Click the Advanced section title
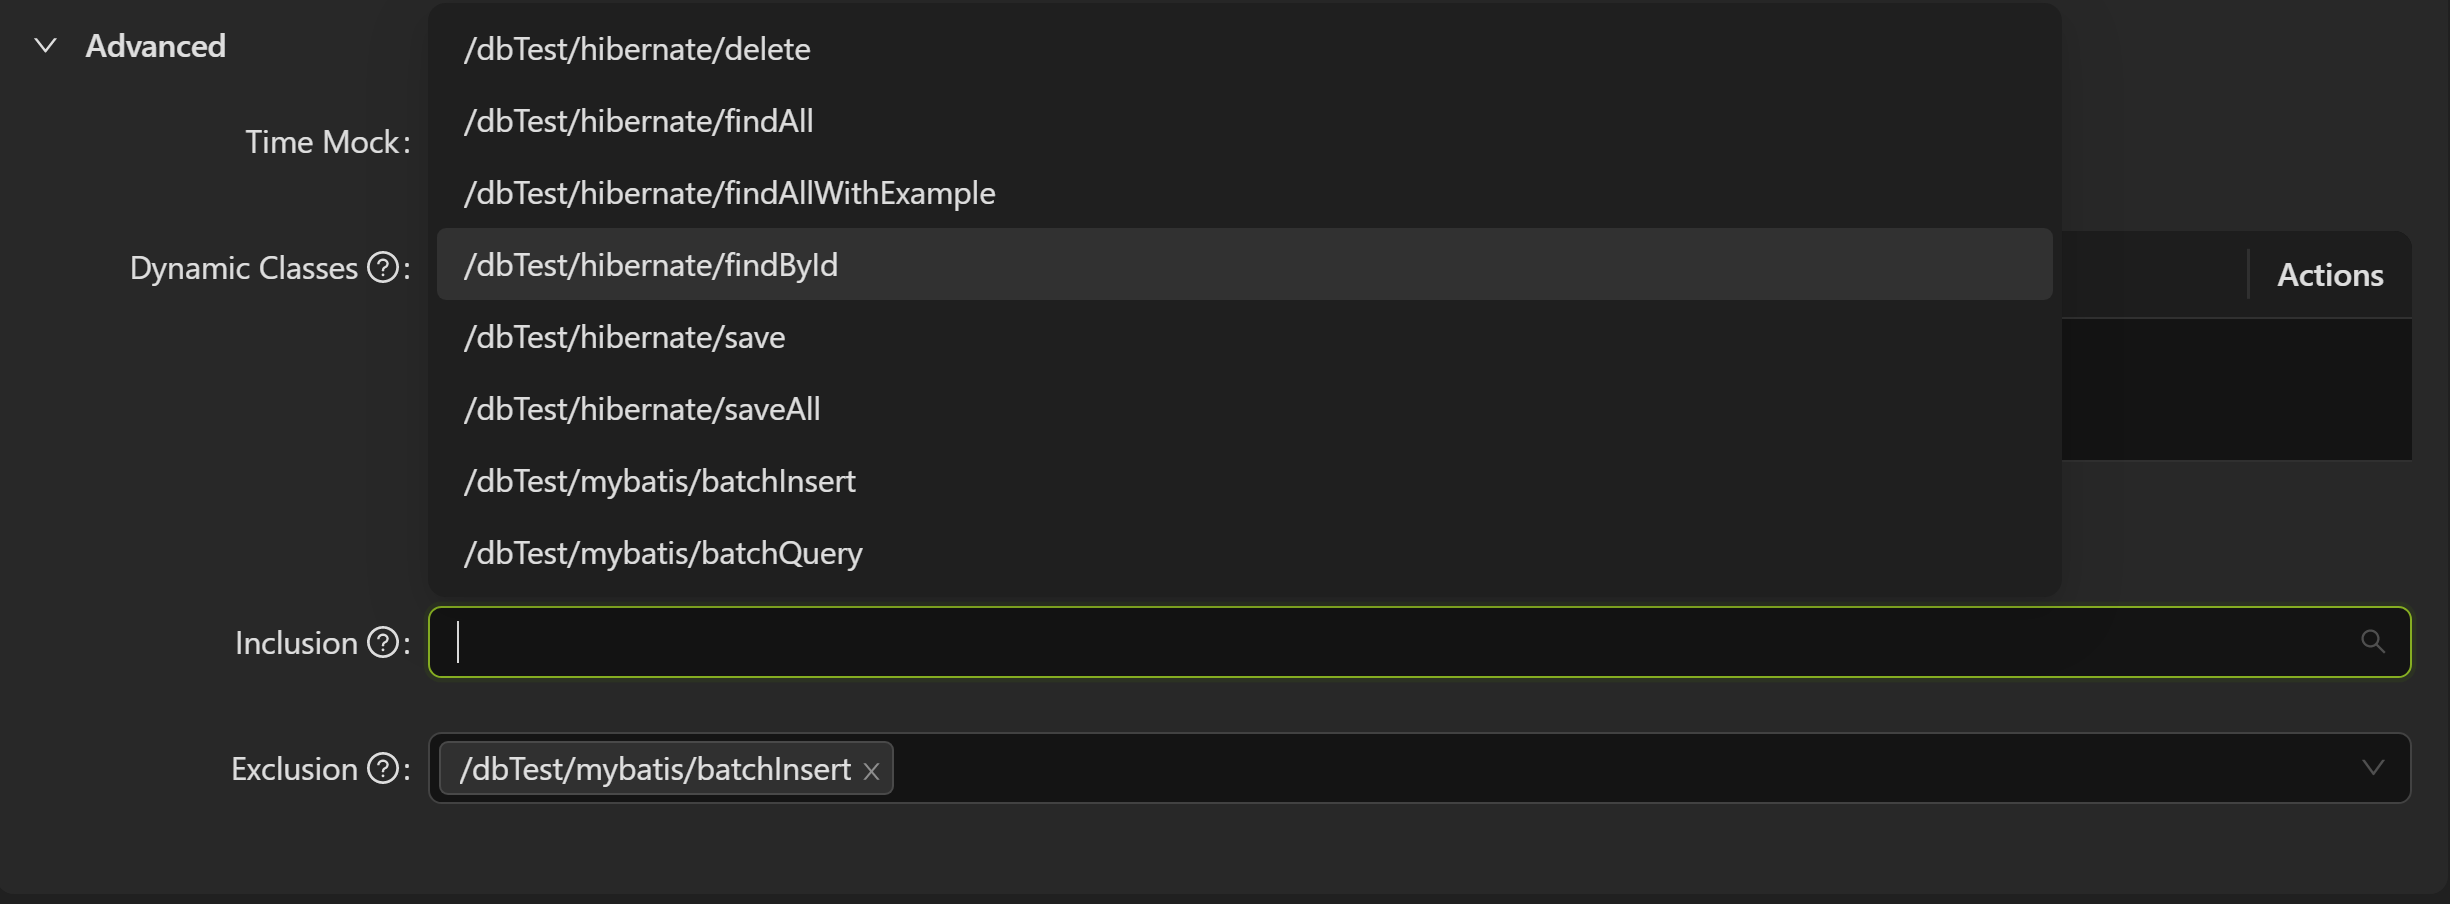 coord(155,46)
